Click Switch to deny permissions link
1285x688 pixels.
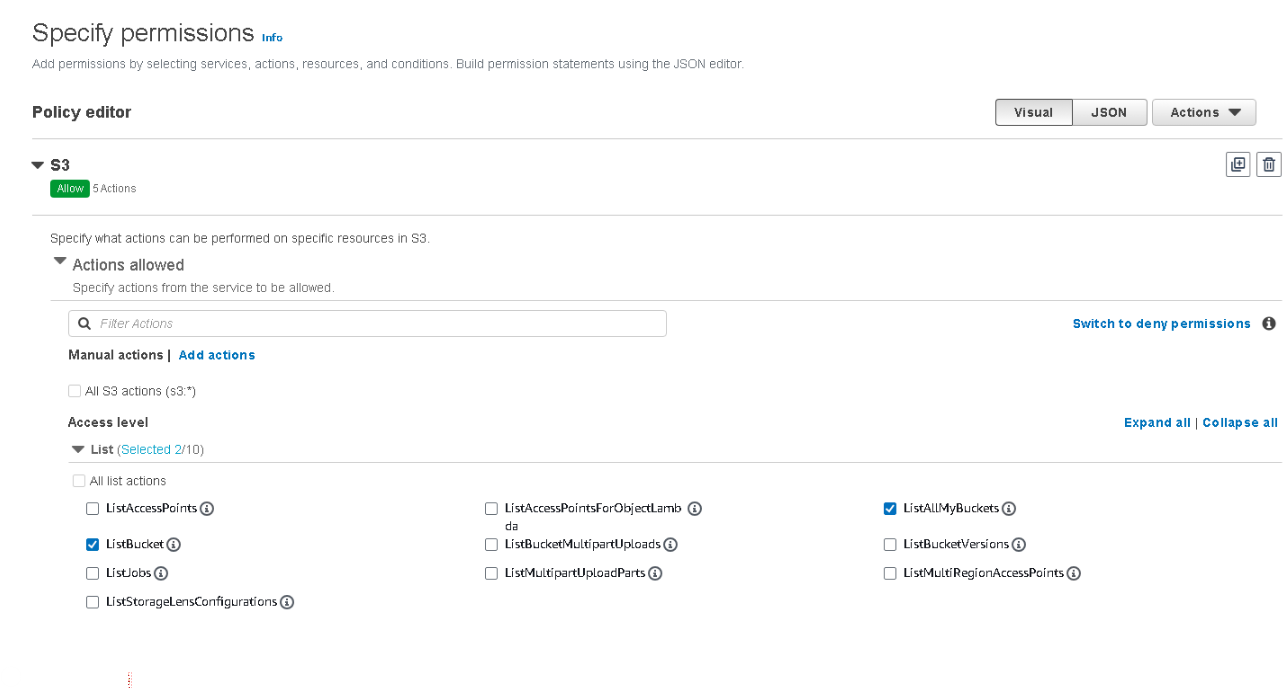[x=1162, y=324]
